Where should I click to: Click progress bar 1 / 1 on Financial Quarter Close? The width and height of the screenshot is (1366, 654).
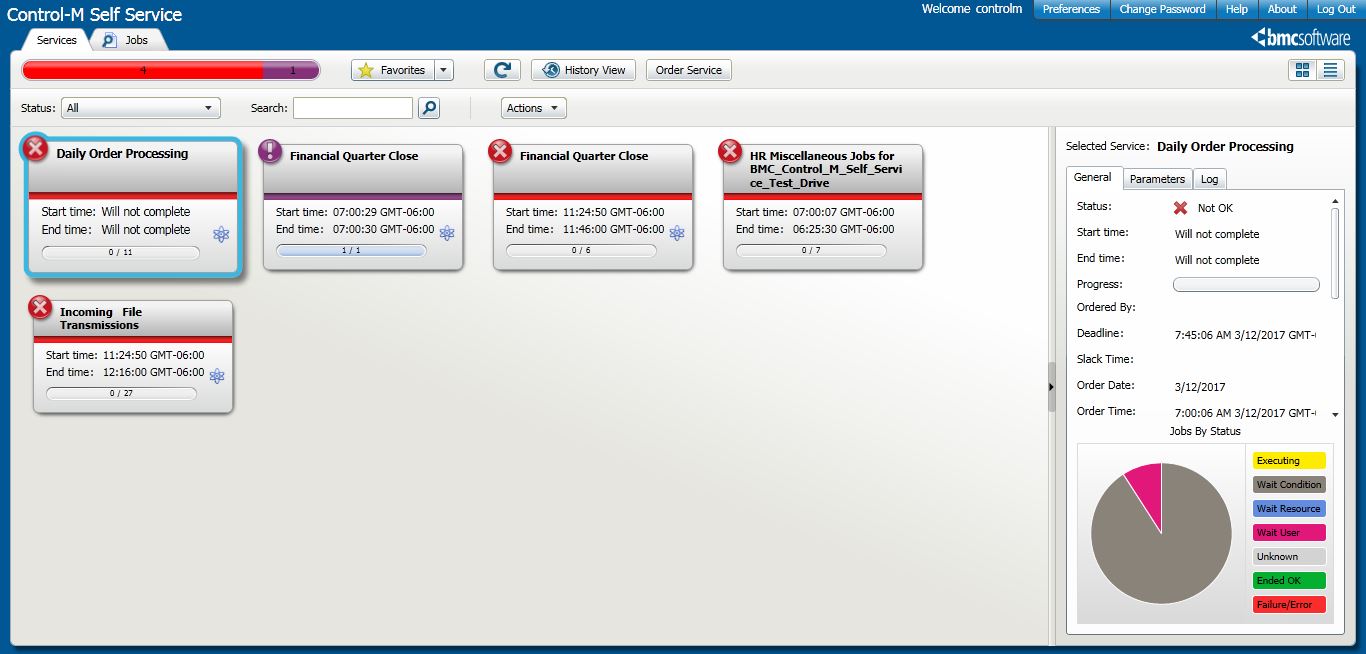point(351,250)
